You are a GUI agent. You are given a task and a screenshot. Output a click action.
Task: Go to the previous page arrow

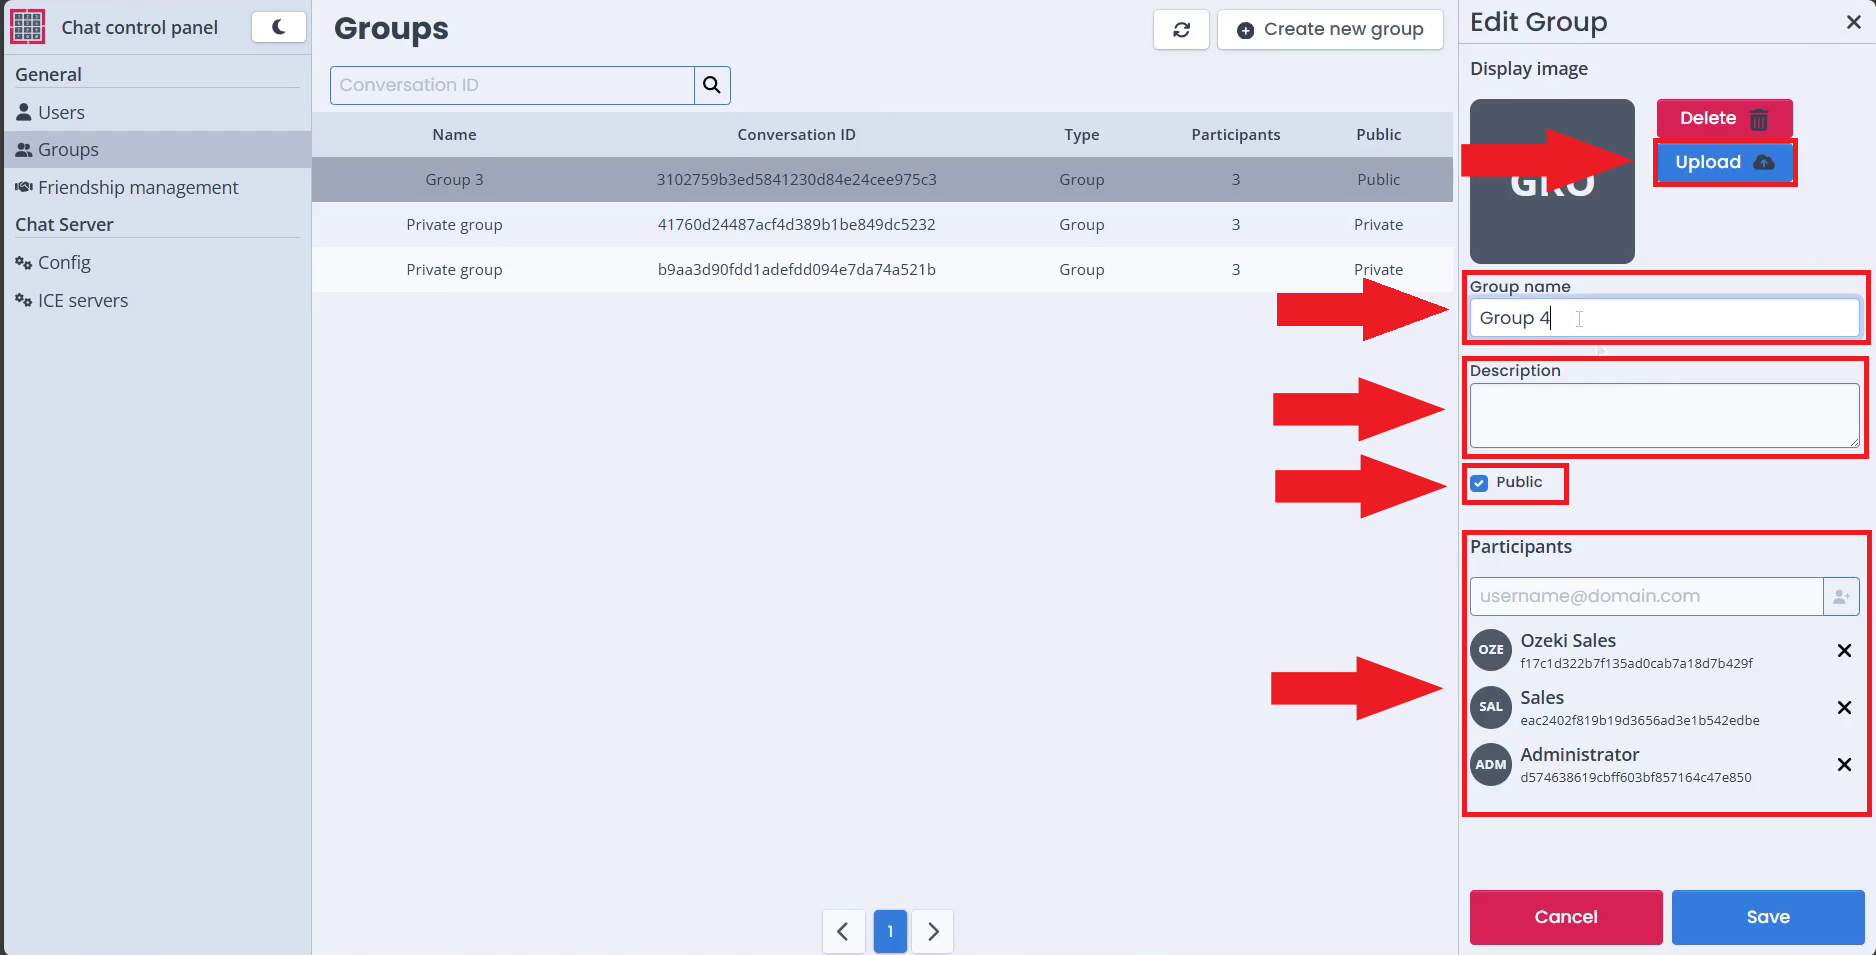pyautogui.click(x=843, y=931)
